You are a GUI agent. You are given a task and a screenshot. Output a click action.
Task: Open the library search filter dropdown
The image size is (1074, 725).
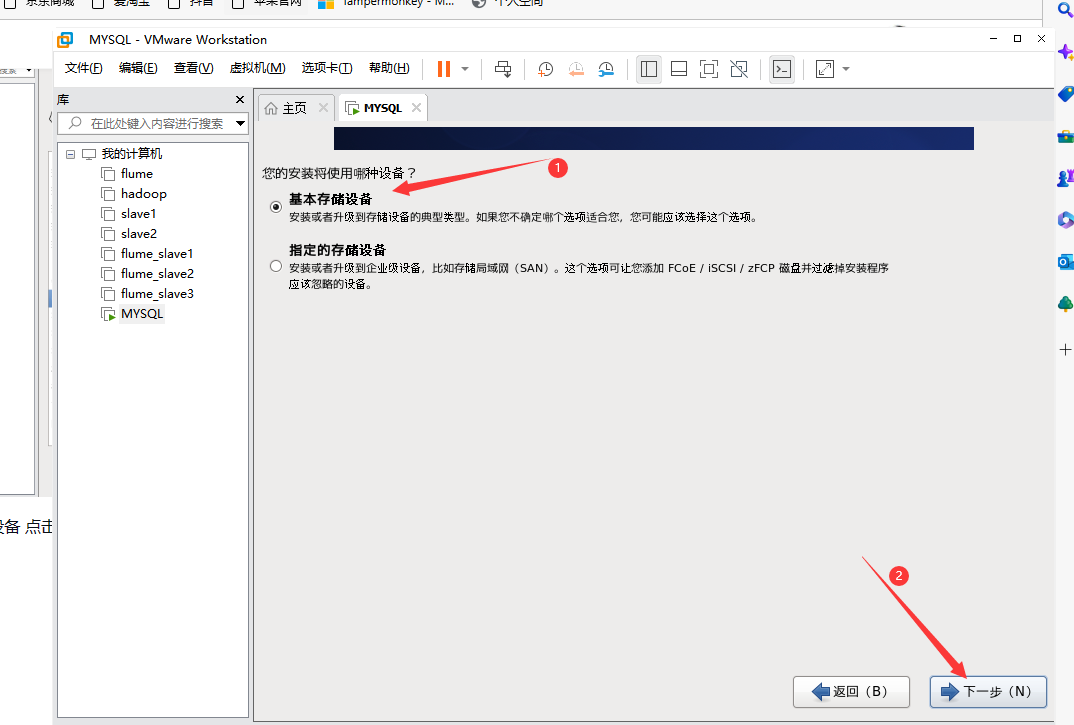pyautogui.click(x=240, y=123)
